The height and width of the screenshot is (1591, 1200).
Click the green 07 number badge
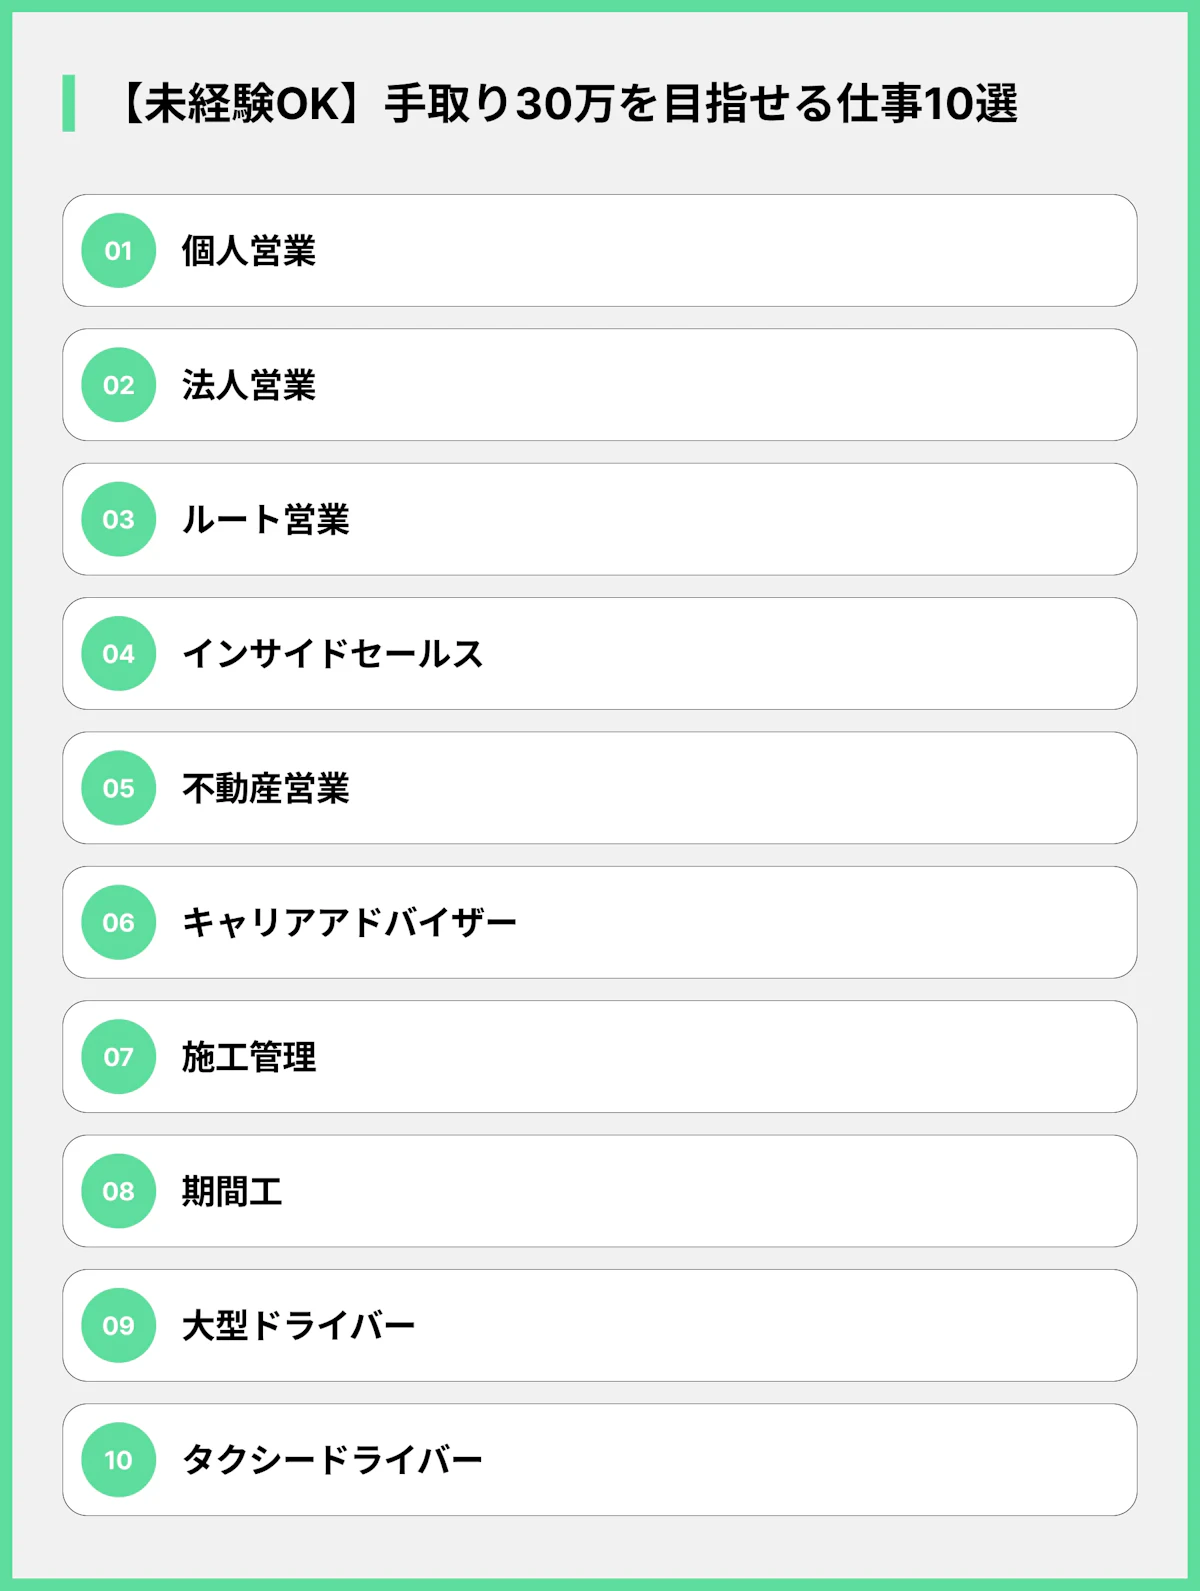(118, 1057)
